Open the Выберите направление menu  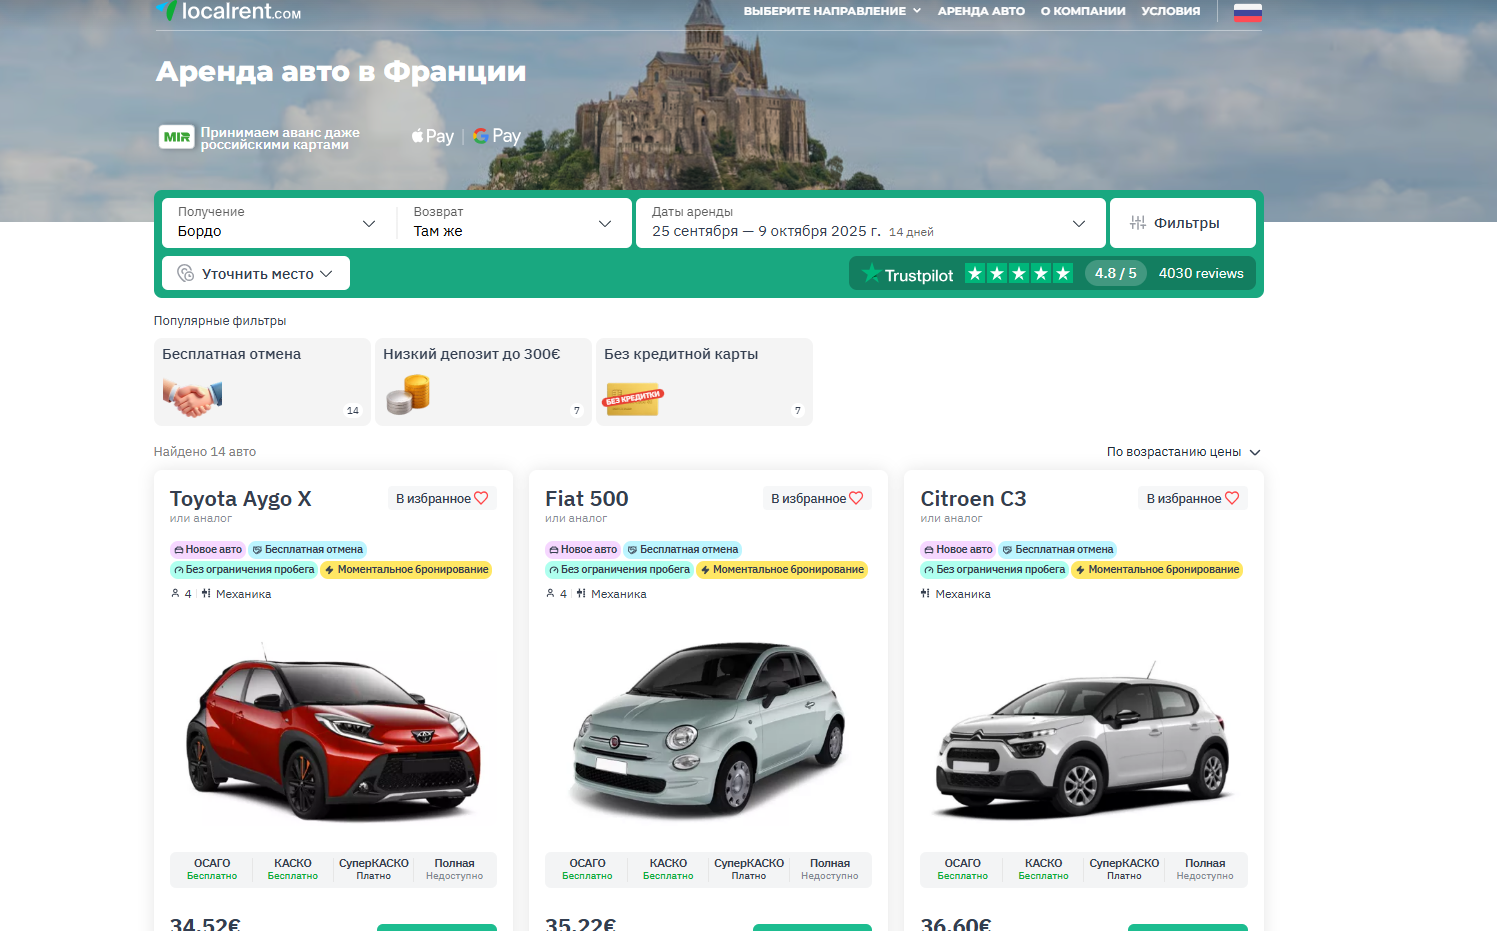point(831,11)
